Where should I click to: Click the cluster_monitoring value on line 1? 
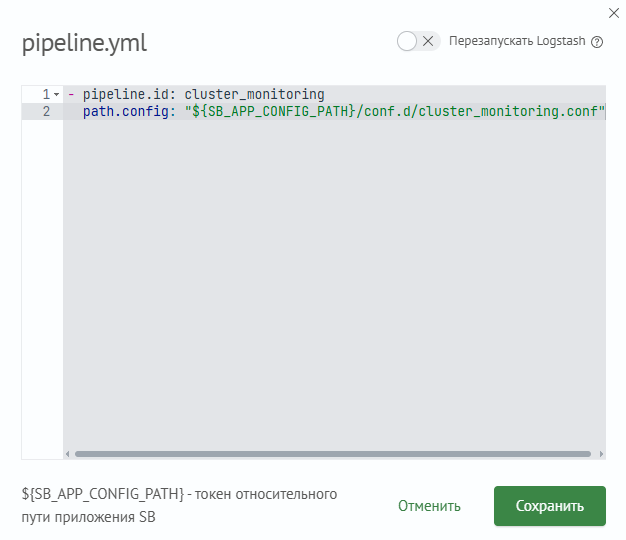coord(254,95)
